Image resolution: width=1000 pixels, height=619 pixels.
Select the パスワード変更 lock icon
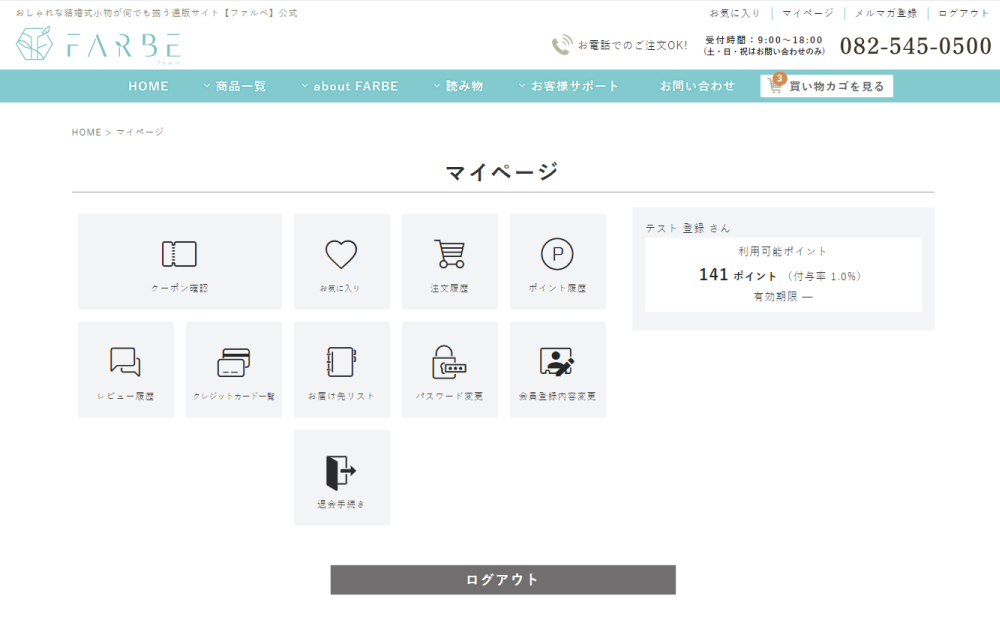[x=449, y=361]
